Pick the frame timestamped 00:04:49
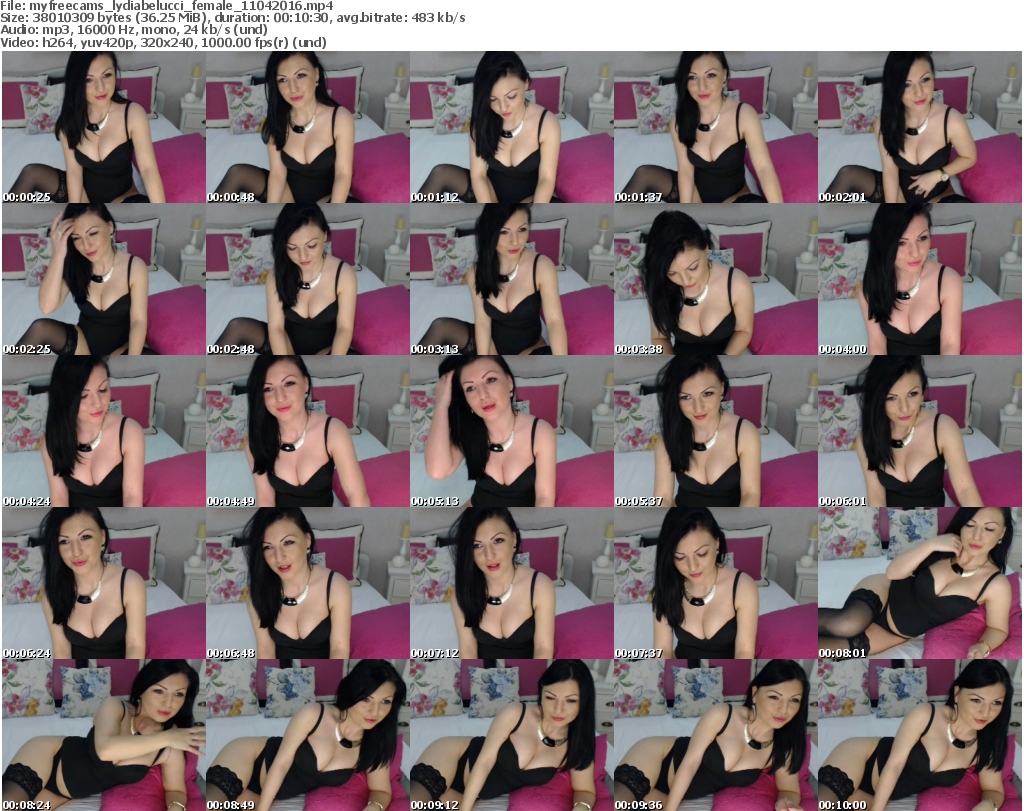 click(x=308, y=432)
